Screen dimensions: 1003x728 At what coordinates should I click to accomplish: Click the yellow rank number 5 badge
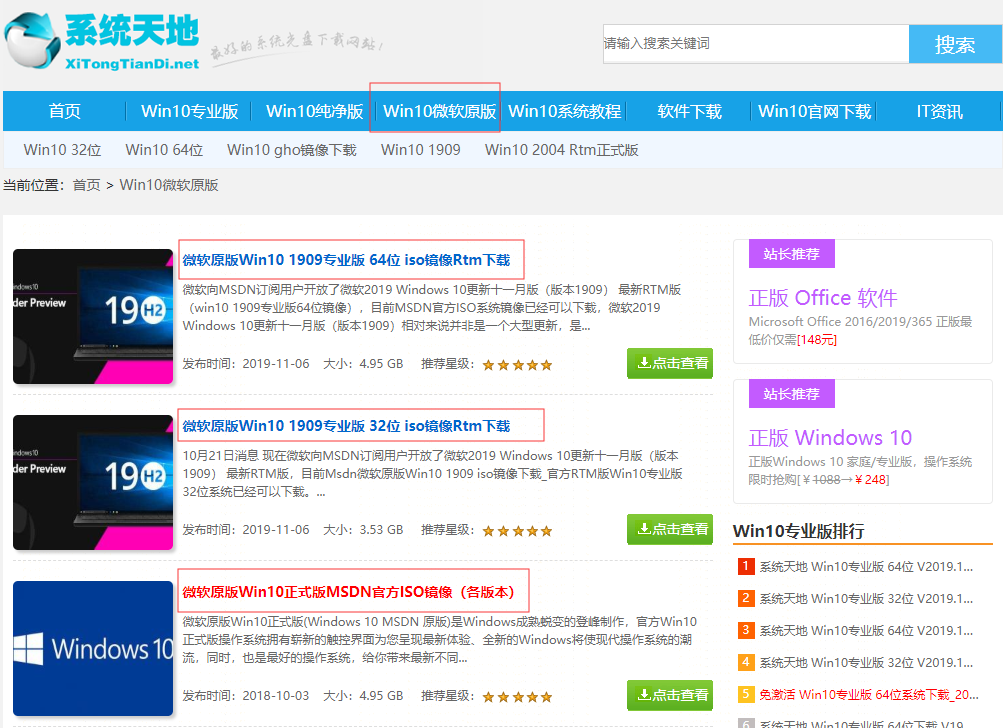click(746, 694)
